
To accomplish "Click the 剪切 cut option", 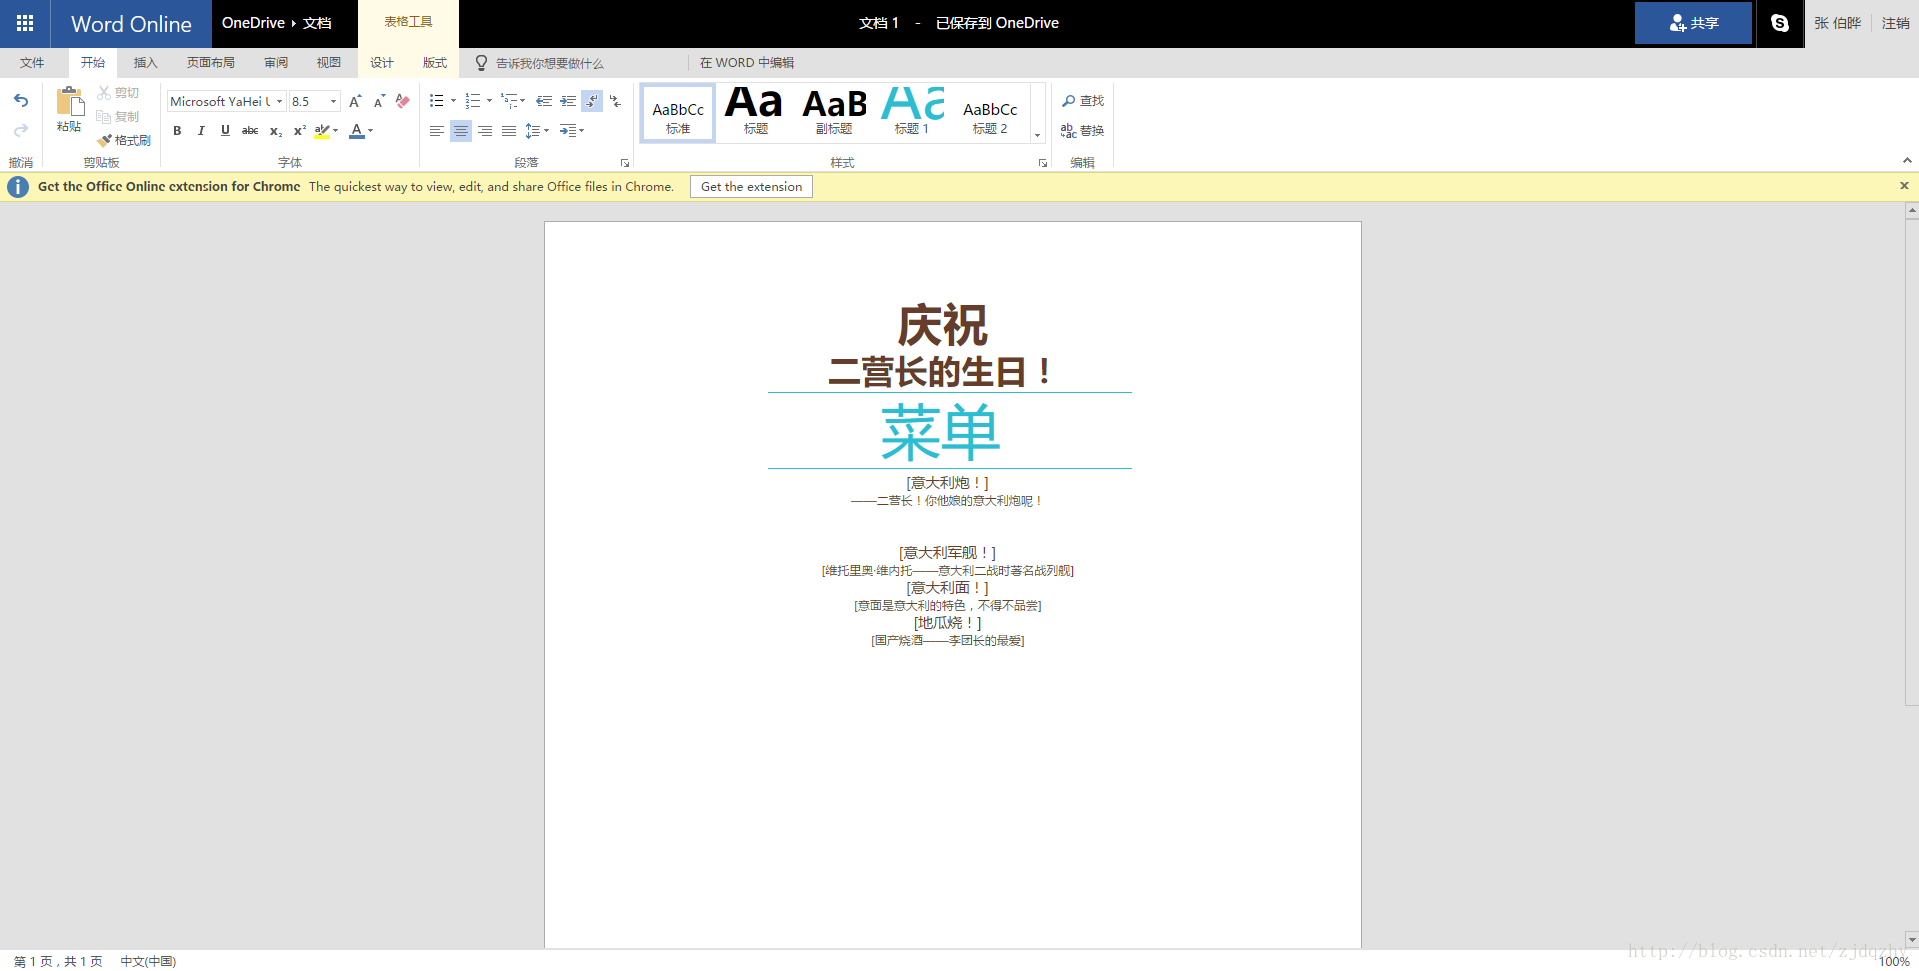I will click(118, 93).
